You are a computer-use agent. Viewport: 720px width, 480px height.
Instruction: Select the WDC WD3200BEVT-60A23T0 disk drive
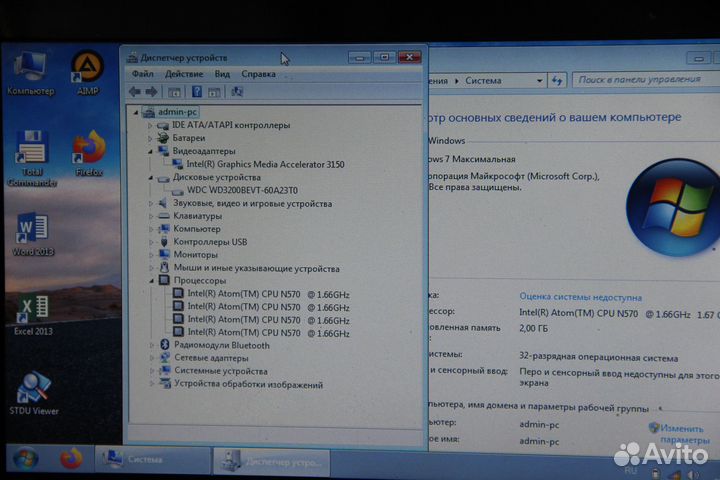click(x=242, y=190)
